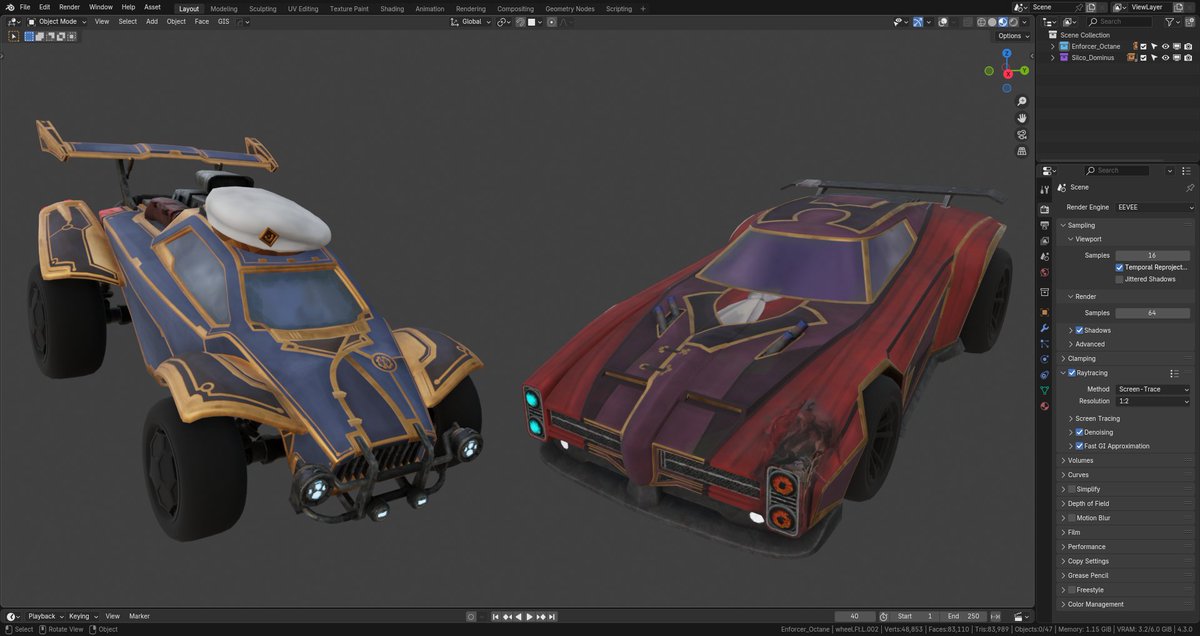This screenshot has height=636, width=1200.
Task: Open the Render properties tab
Action: pos(1045,210)
